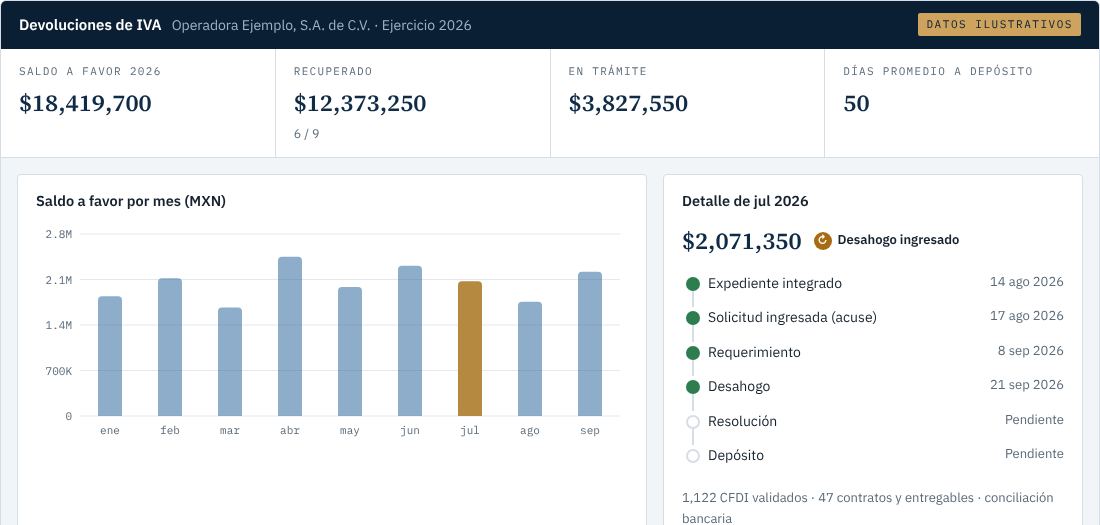Click the 6 / 9 recovered count

point(307,133)
